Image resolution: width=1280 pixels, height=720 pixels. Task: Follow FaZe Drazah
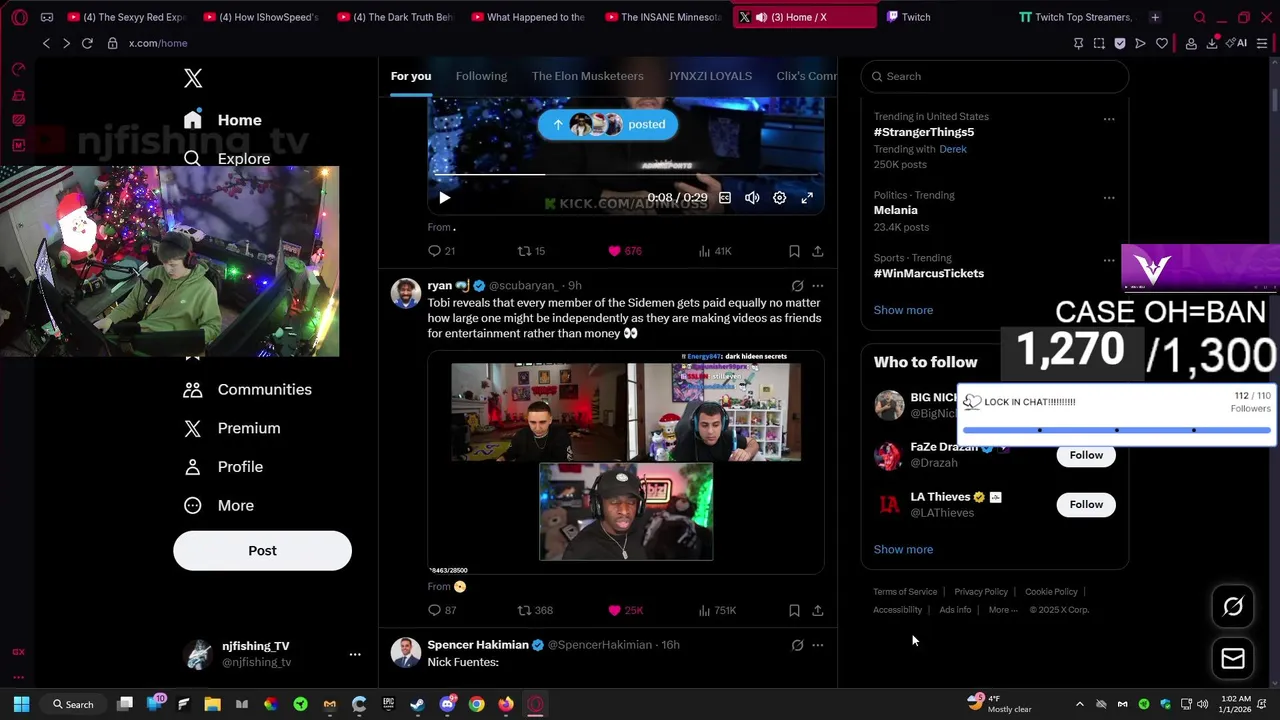[x=1086, y=455]
